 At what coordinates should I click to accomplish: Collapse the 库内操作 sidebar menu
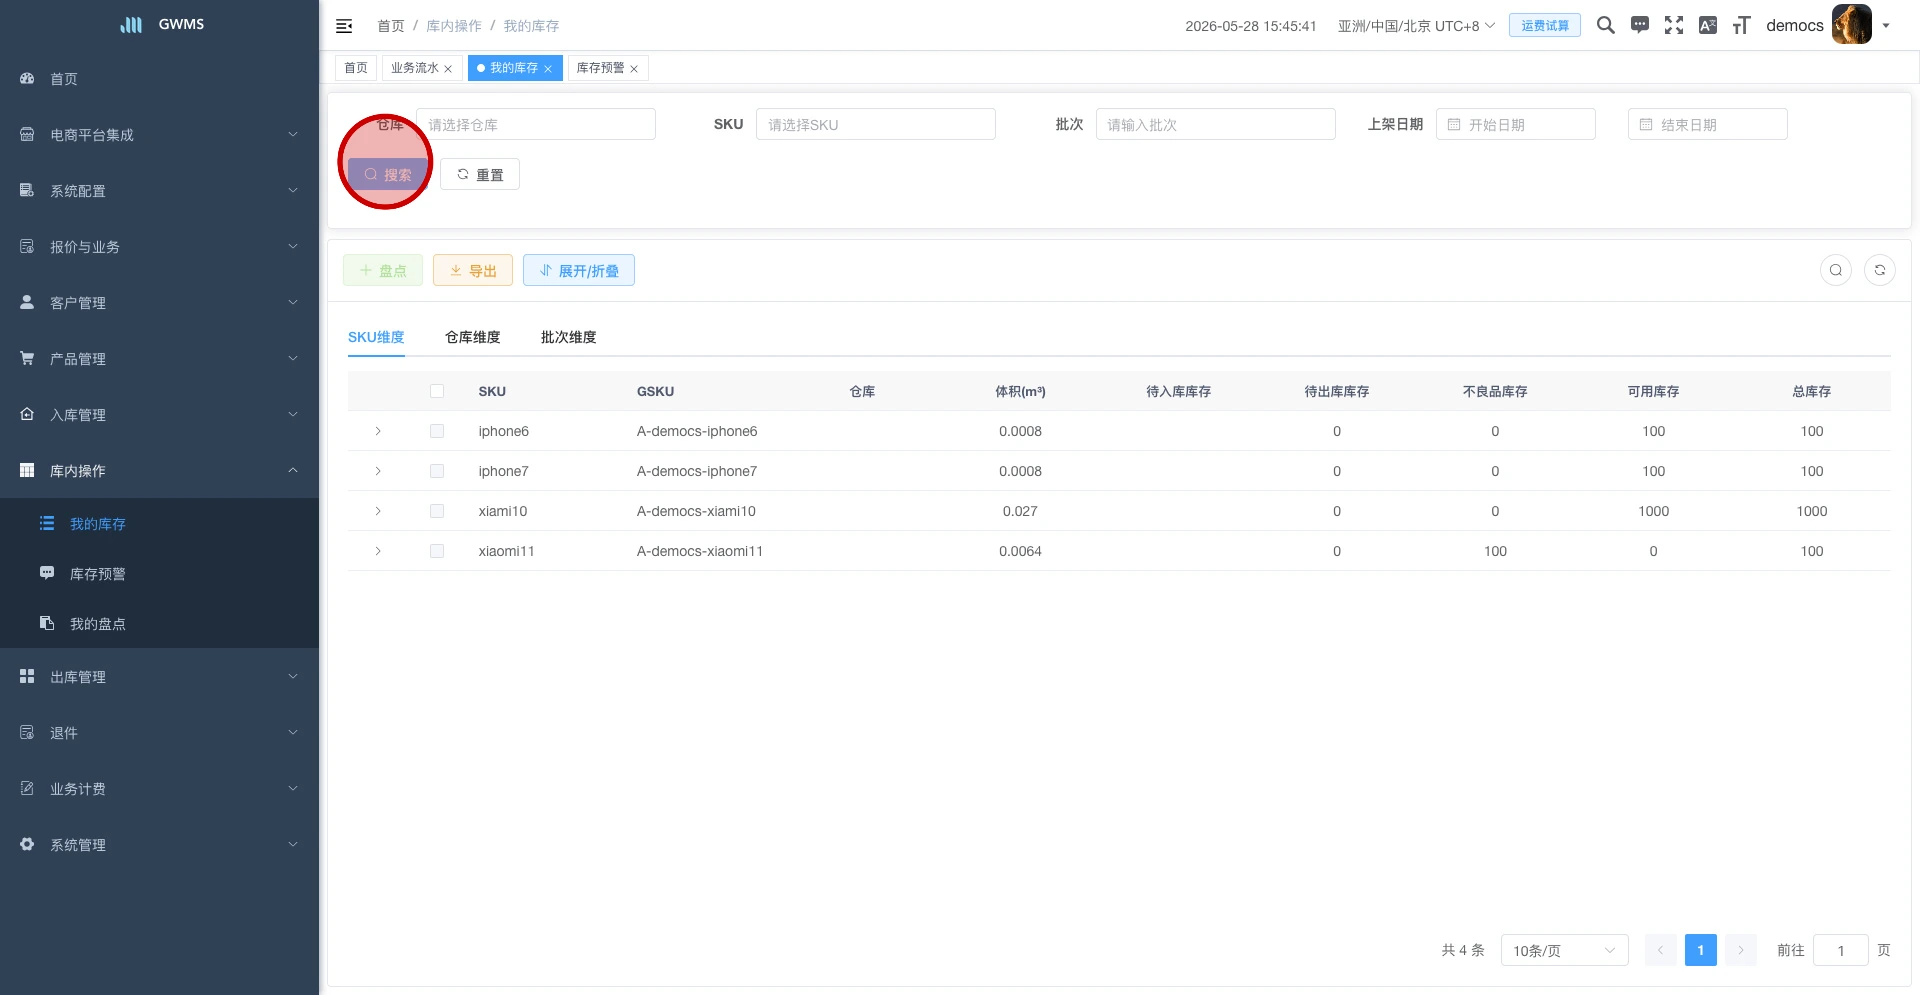click(x=160, y=470)
